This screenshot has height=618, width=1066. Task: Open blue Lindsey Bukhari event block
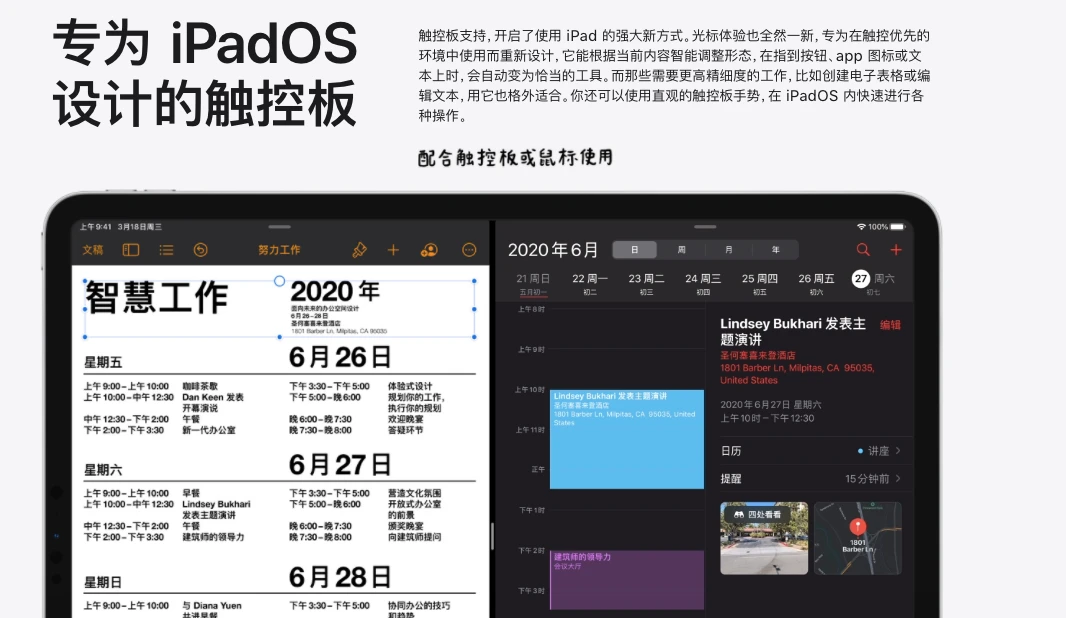click(x=627, y=439)
